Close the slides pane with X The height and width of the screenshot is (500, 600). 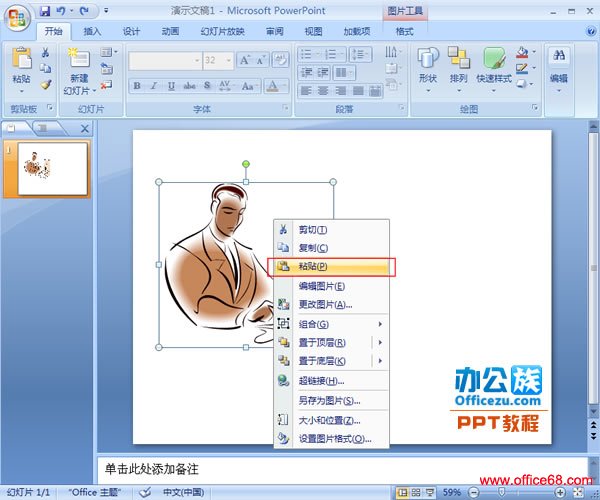(85, 129)
